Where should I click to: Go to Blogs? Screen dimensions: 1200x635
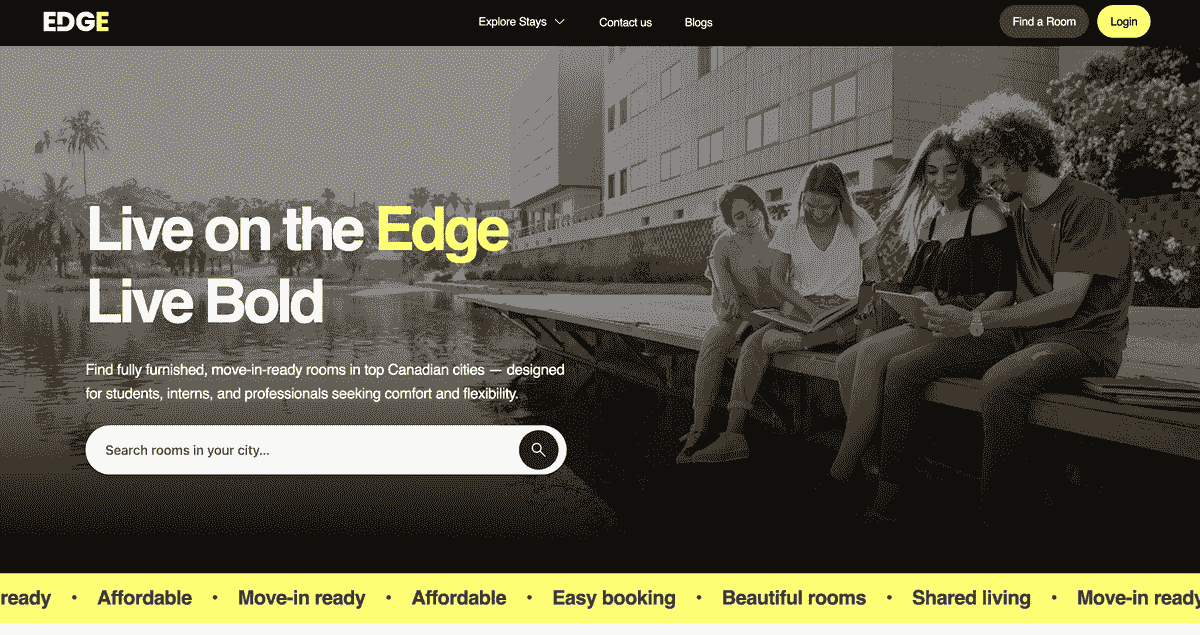(x=698, y=22)
